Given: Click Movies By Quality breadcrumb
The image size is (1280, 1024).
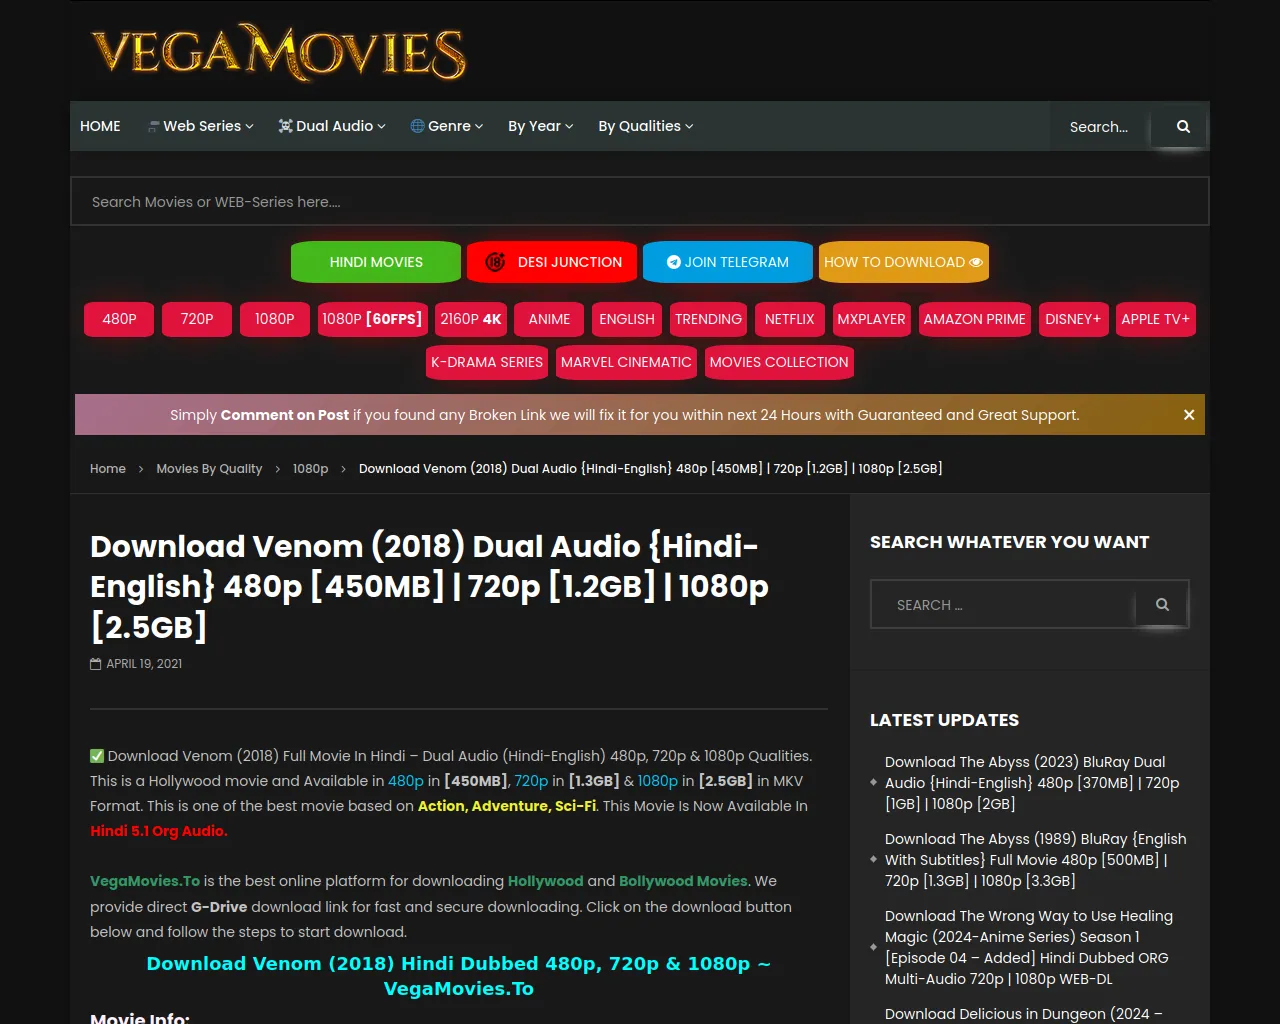Looking at the screenshot, I should (209, 468).
